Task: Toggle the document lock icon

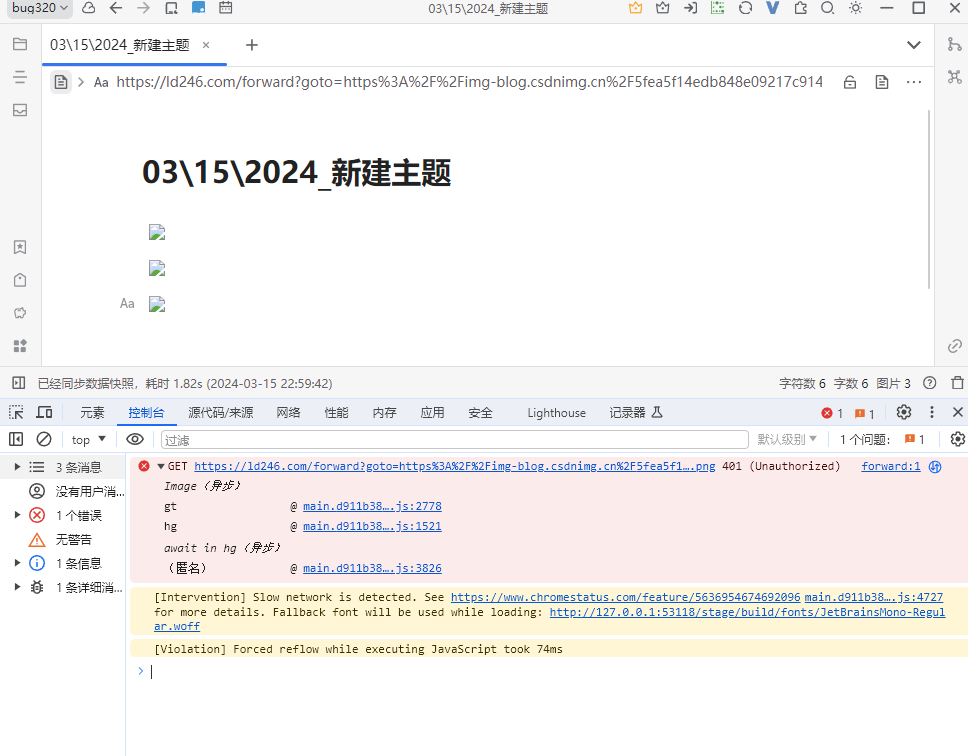Action: [x=850, y=82]
